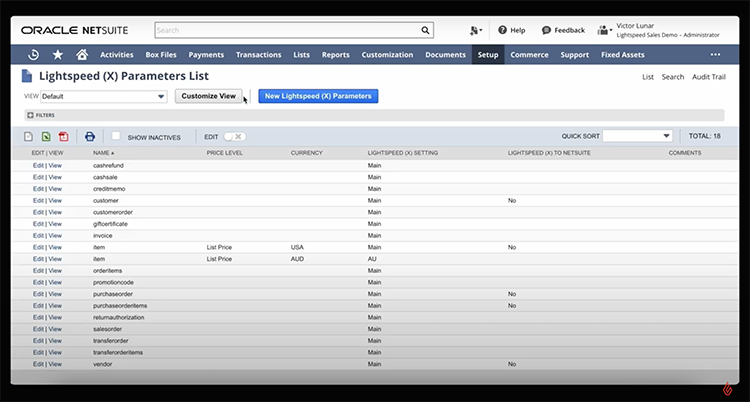
Task: Open the Transactions menu
Action: pyautogui.click(x=259, y=55)
